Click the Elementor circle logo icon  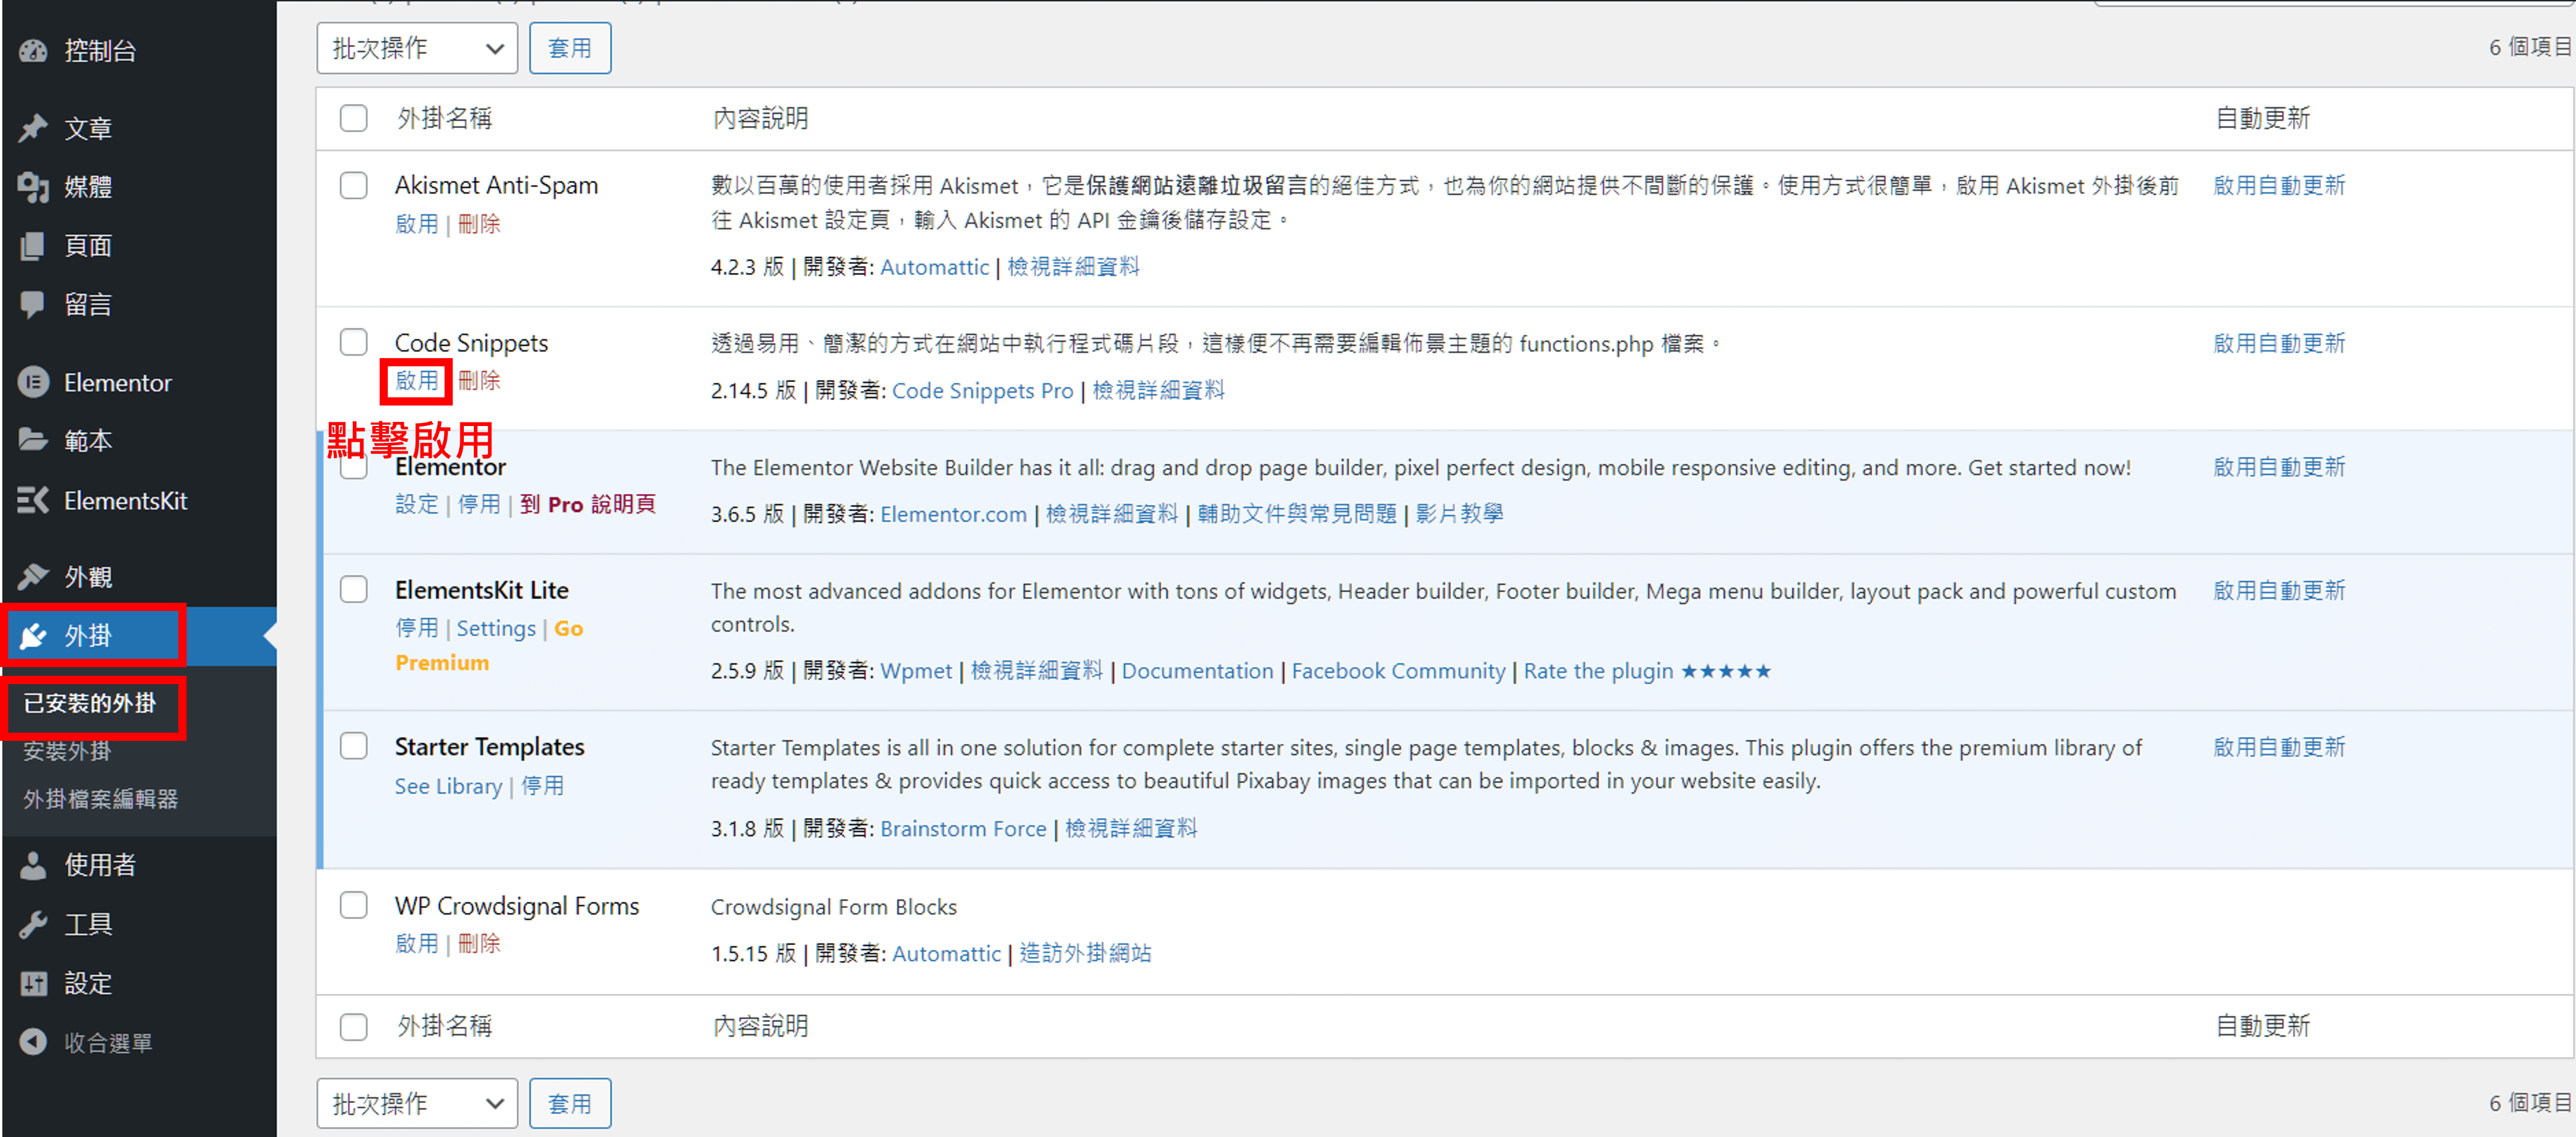(33, 382)
